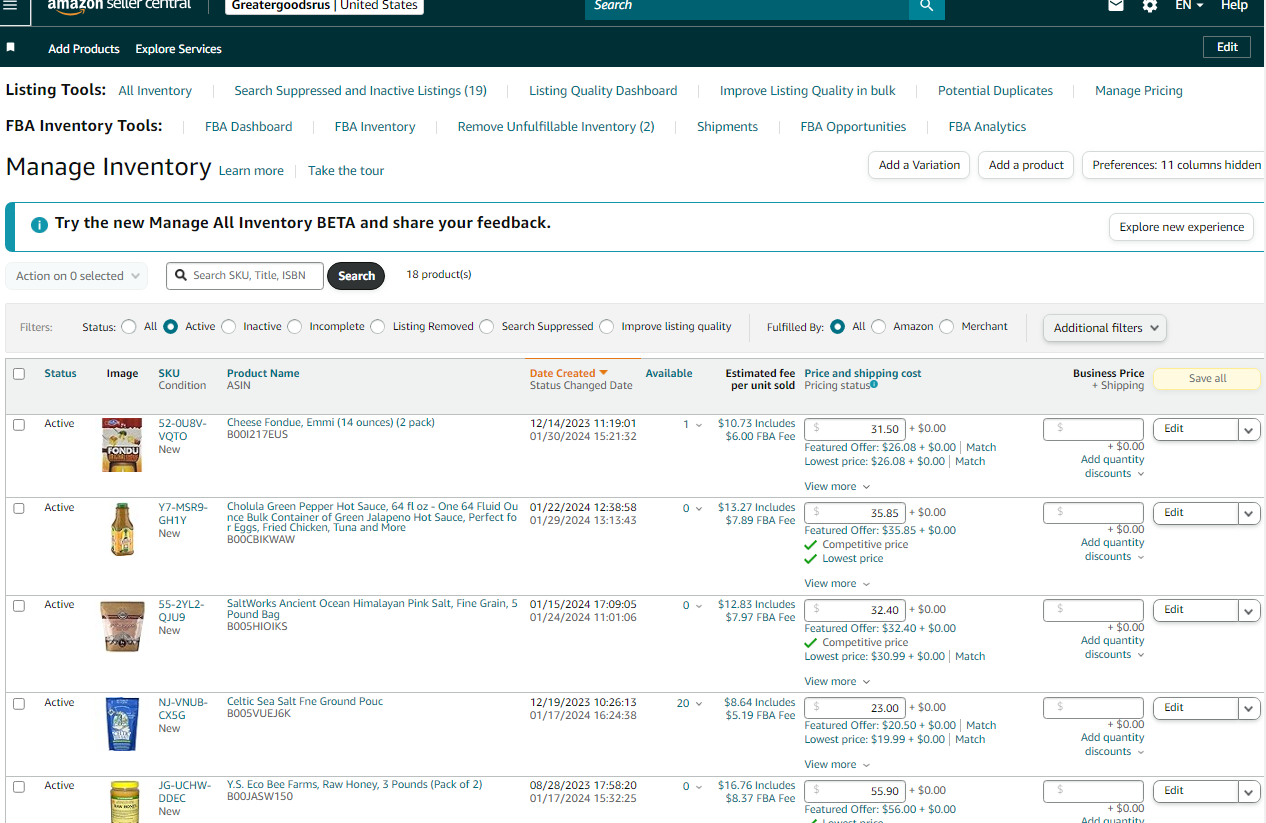Open Shipments under FBA Inventory Tools
Viewport: 1266px width, 823px height.
tap(727, 127)
